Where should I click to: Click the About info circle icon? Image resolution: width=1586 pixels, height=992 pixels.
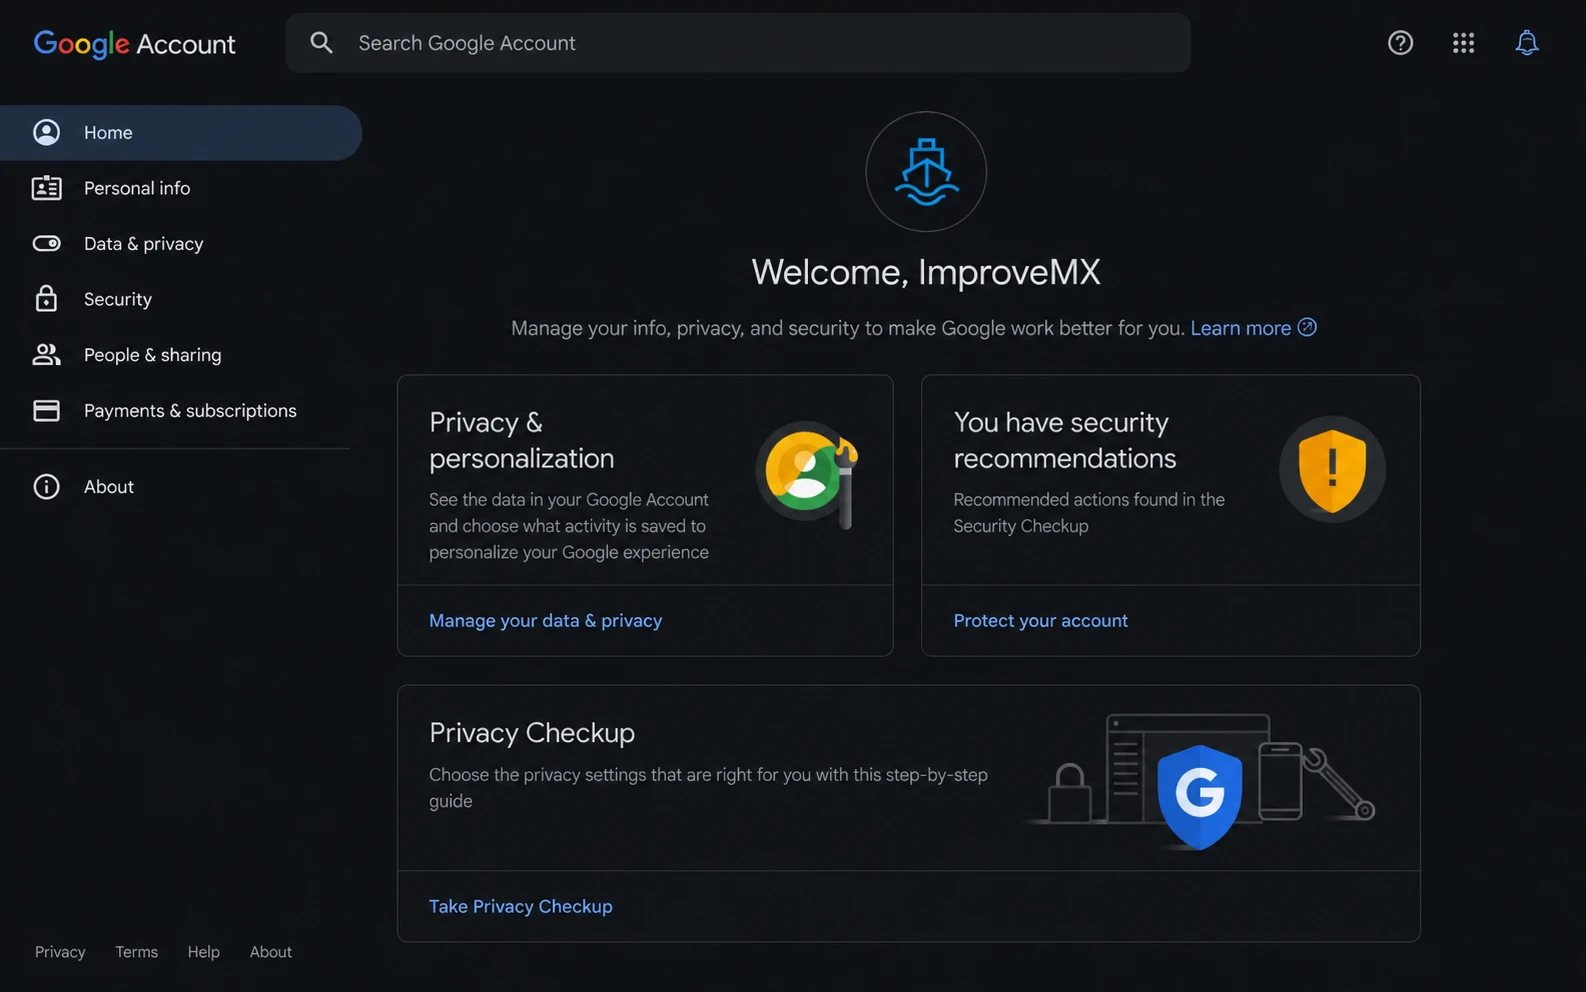46,486
